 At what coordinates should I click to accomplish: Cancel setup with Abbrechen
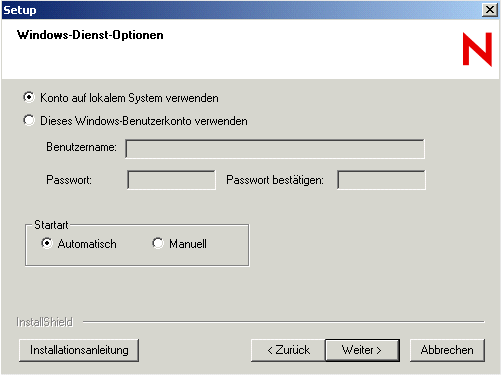click(x=447, y=350)
